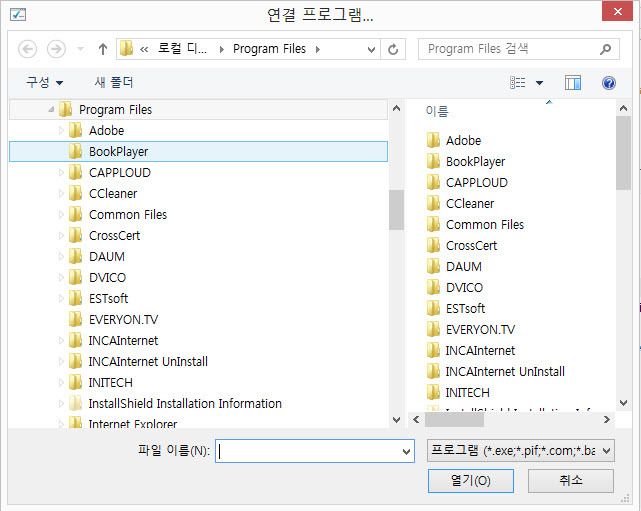Go back with the left arrow button

[x=27, y=49]
